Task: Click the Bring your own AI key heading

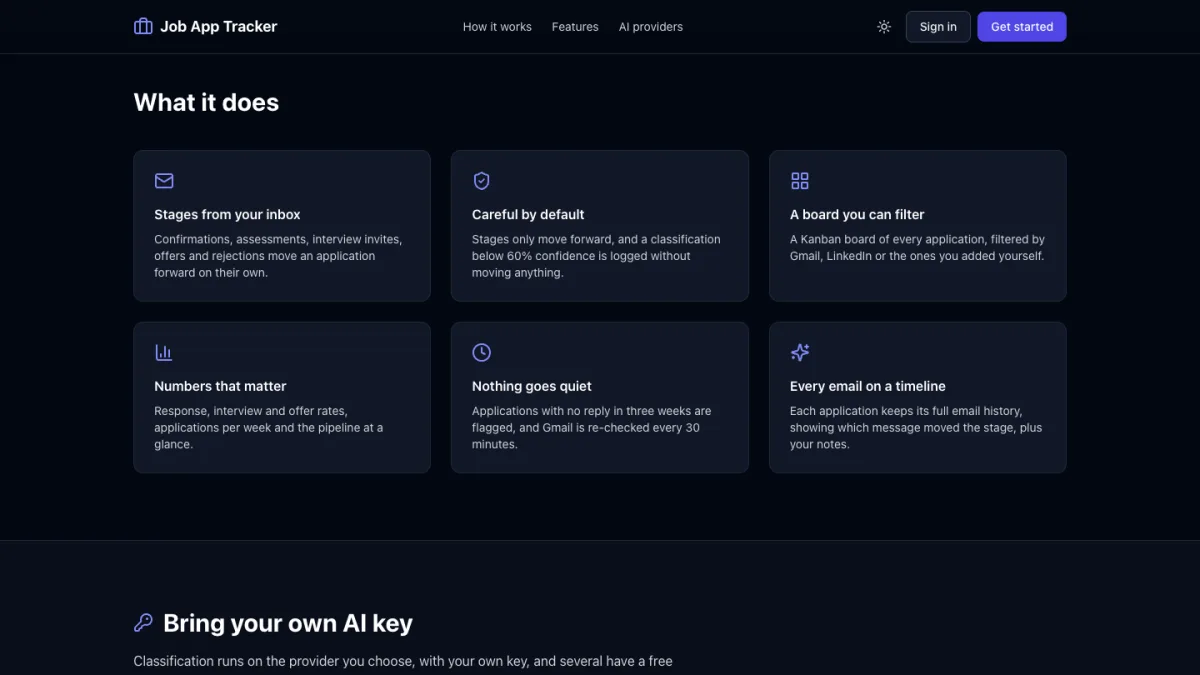Action: coord(288,623)
